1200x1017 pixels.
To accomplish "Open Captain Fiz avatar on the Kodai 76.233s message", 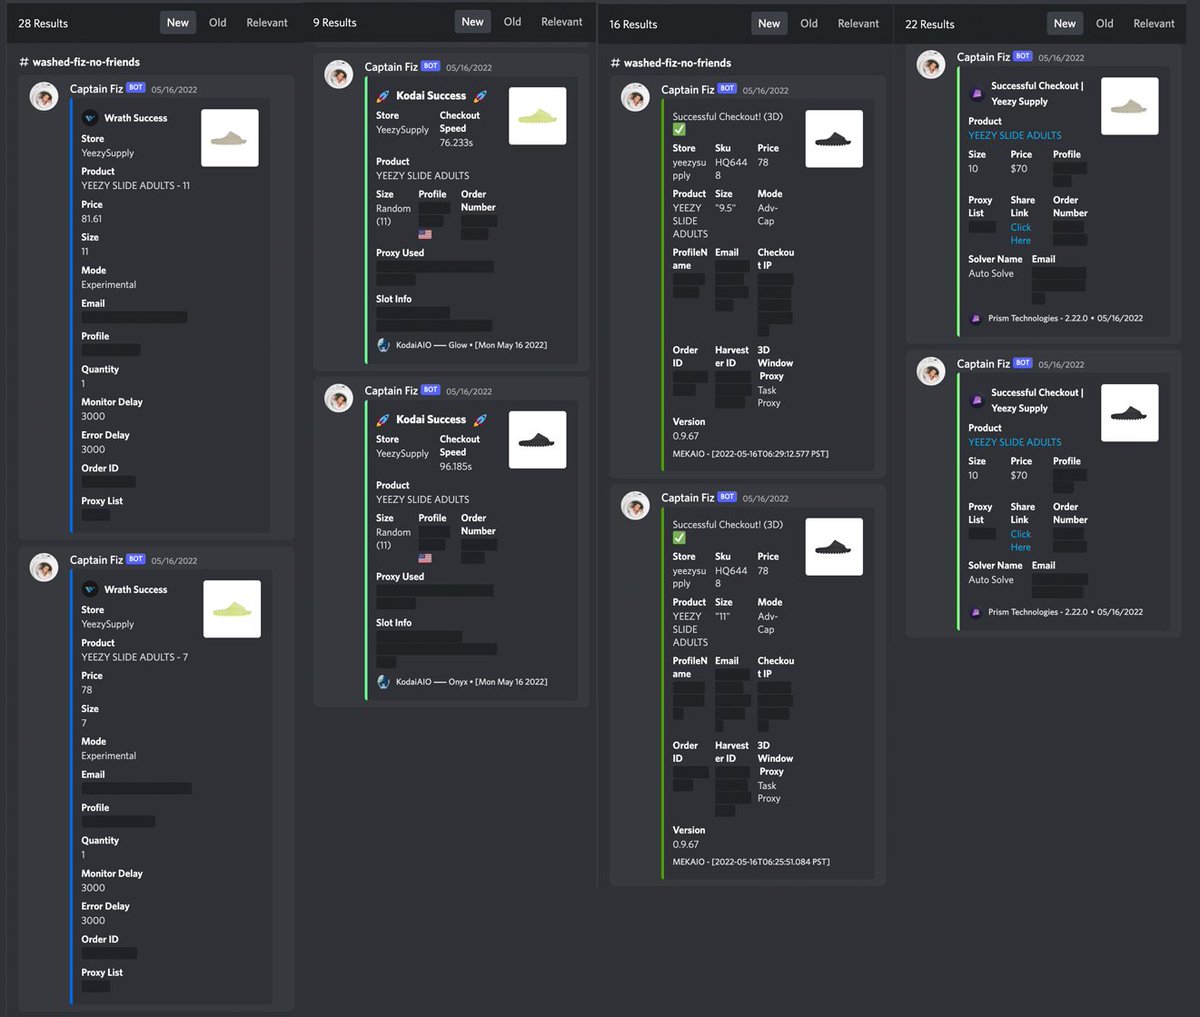I will [x=339, y=75].
